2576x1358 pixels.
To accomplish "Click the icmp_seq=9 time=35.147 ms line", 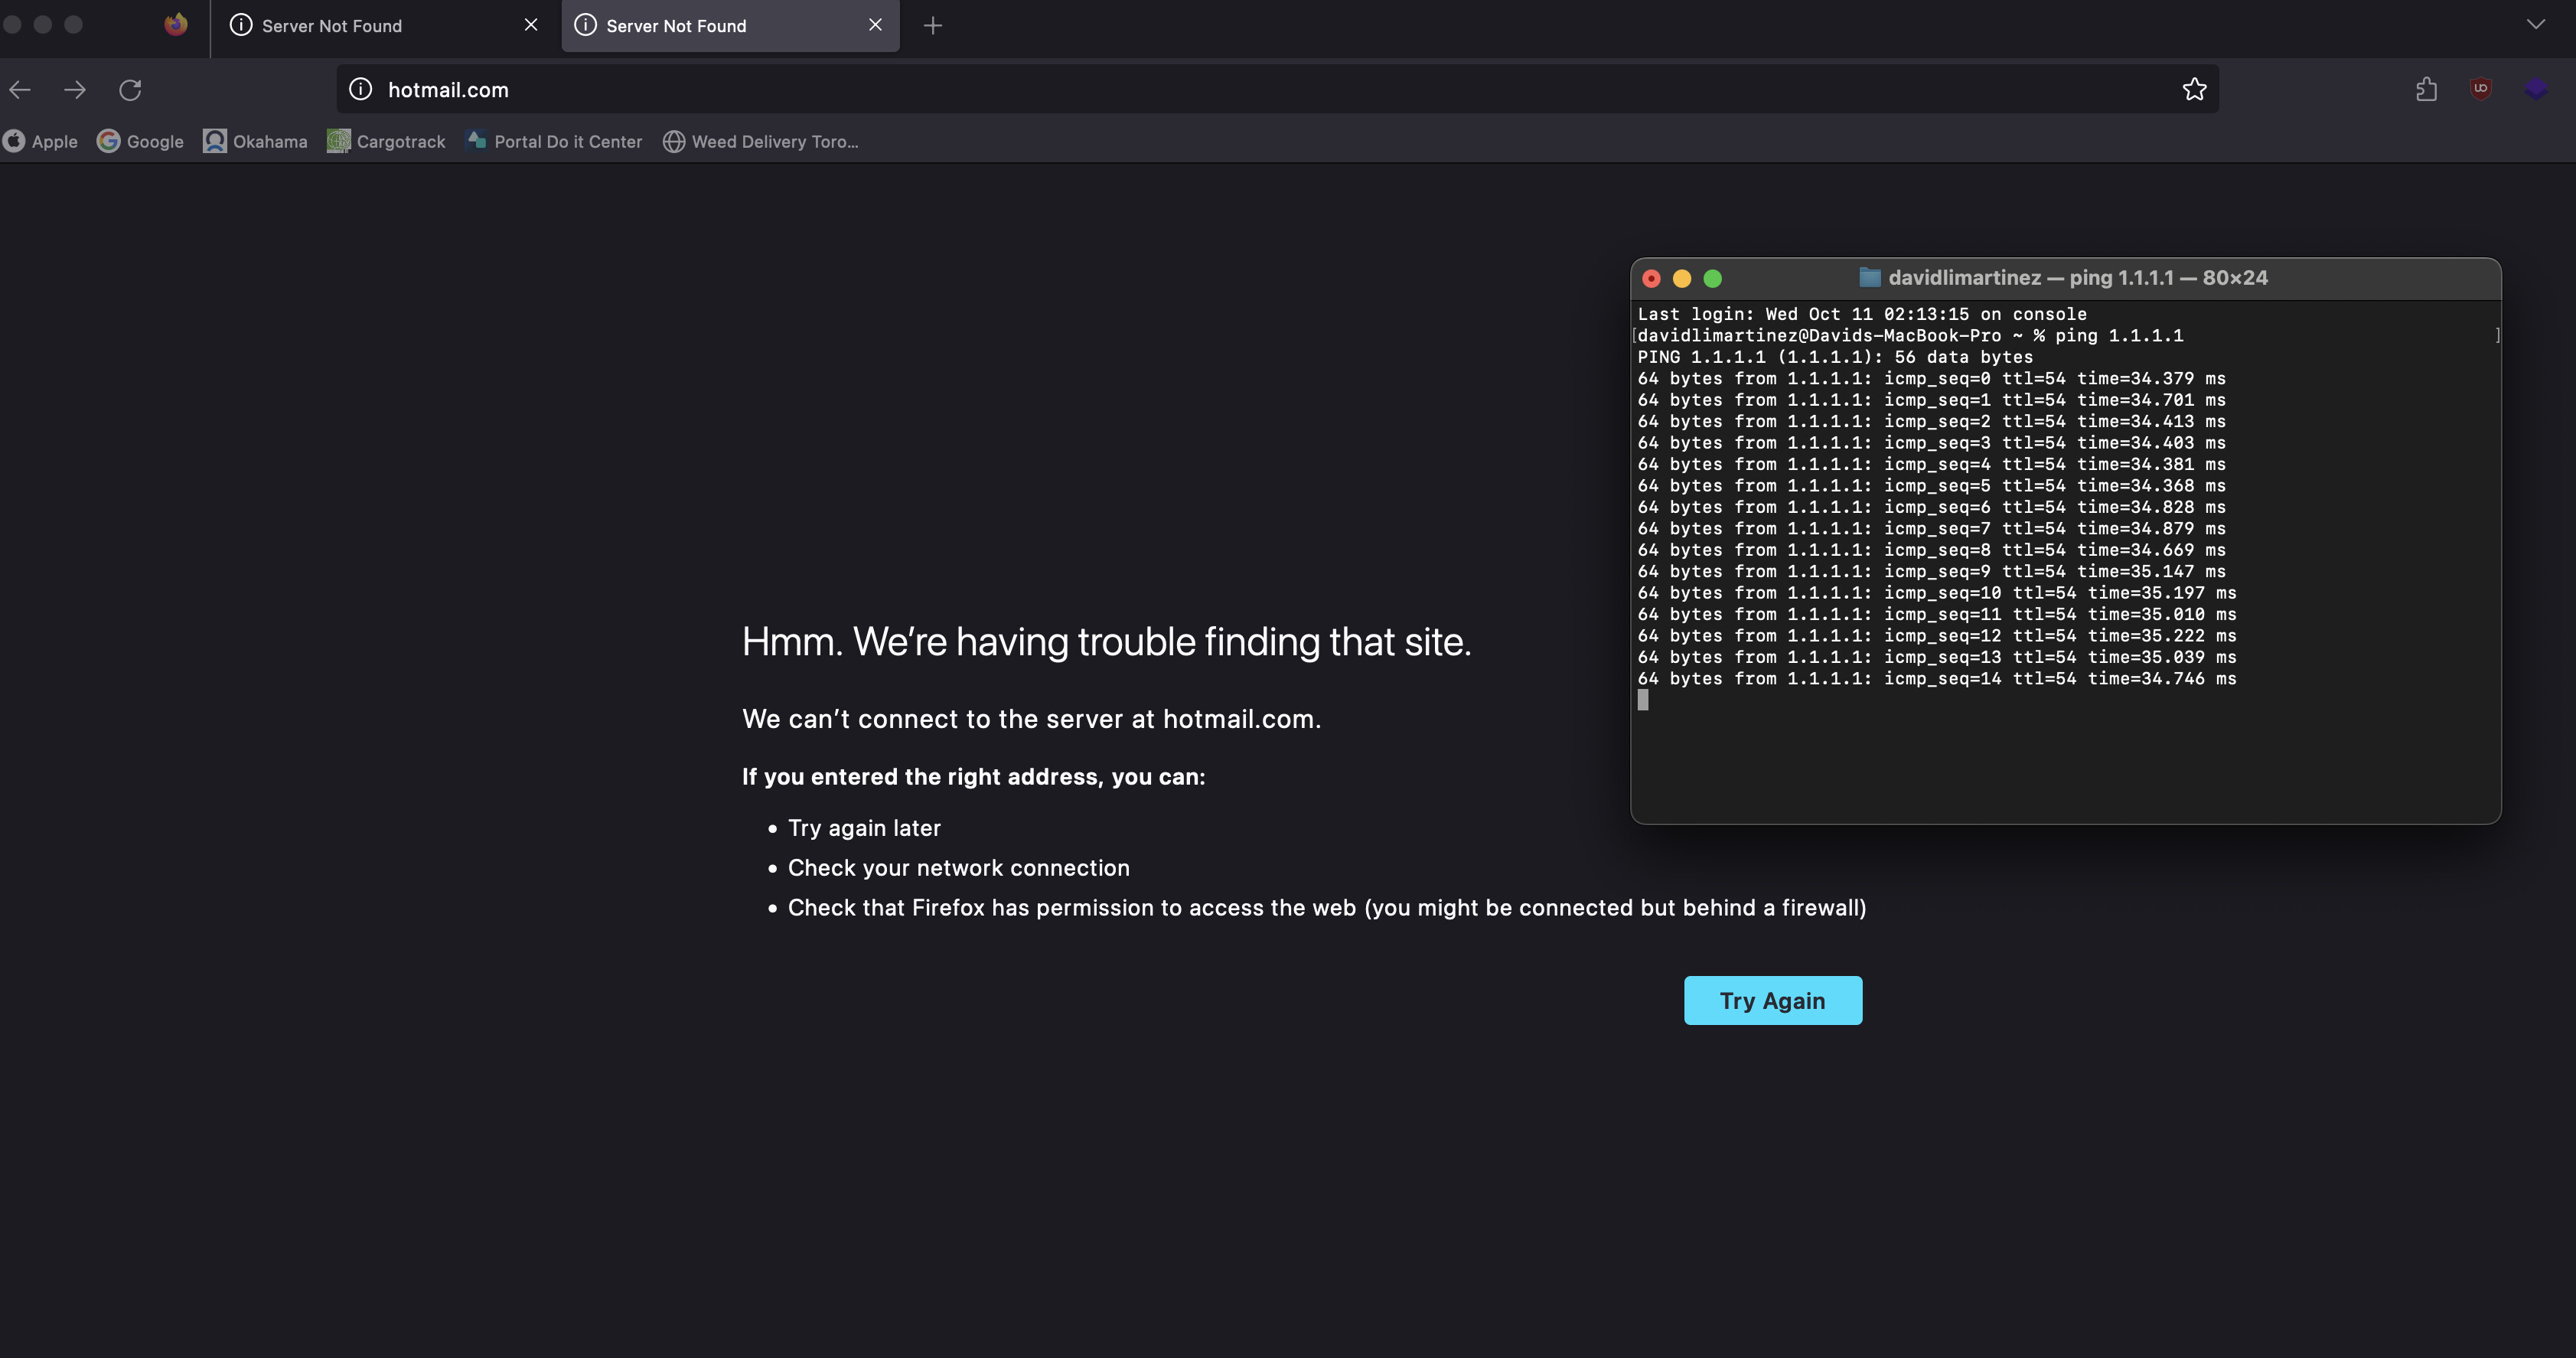I will (x=1931, y=572).
